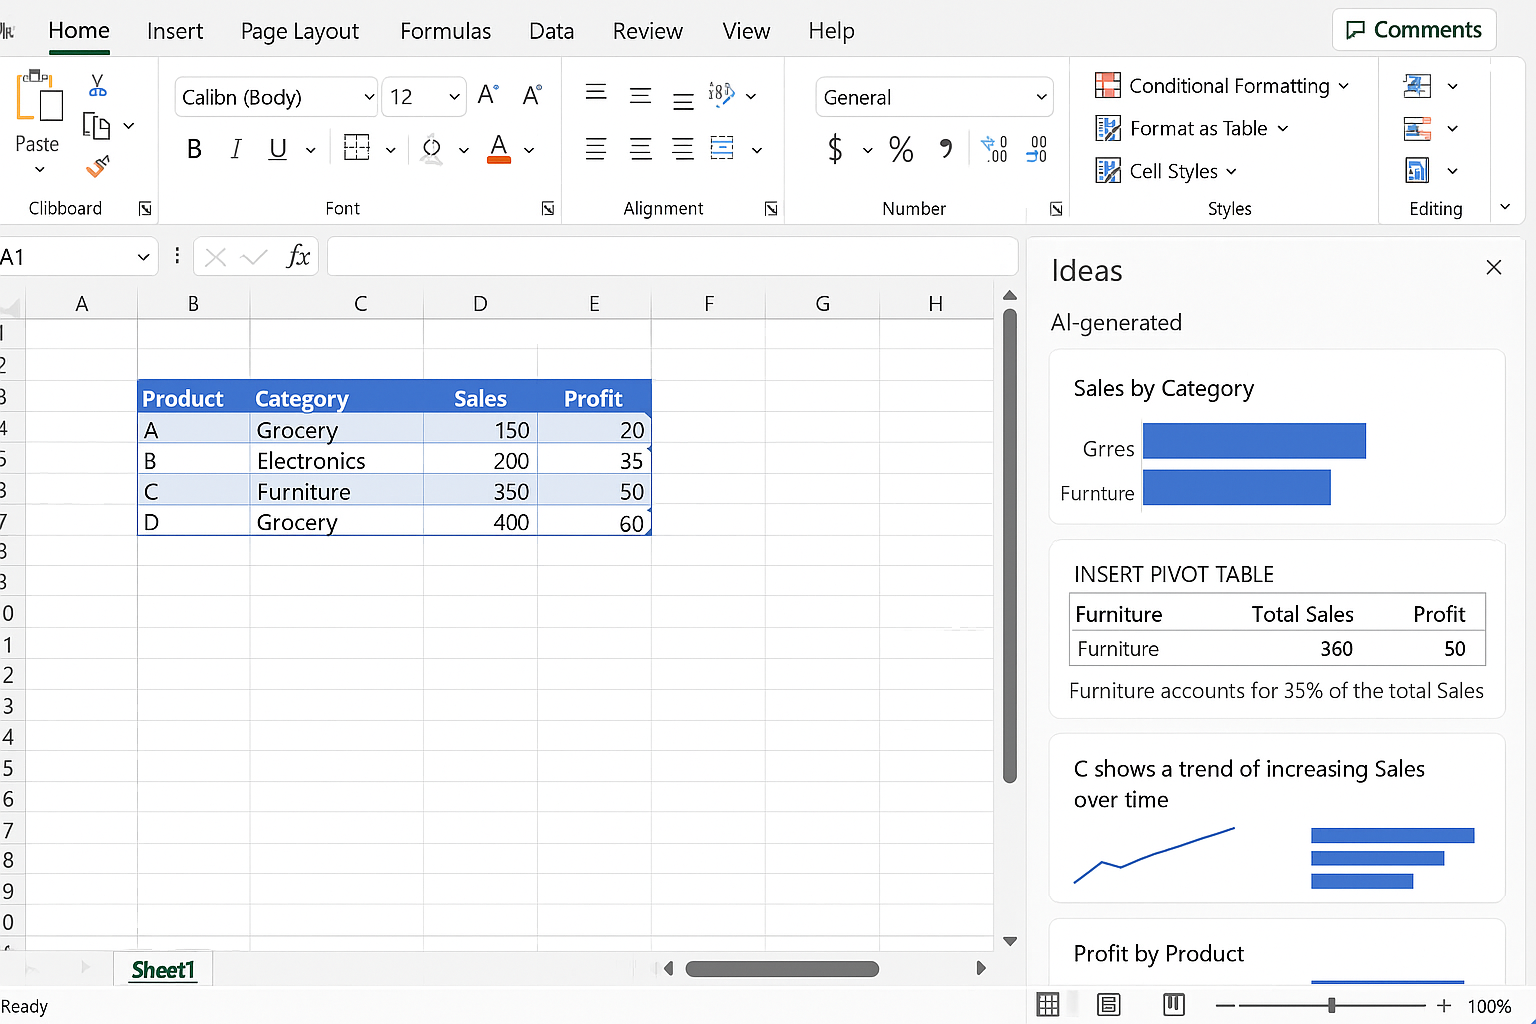The width and height of the screenshot is (1536, 1024).
Task: Click the Merge cells icon
Action: (x=722, y=148)
